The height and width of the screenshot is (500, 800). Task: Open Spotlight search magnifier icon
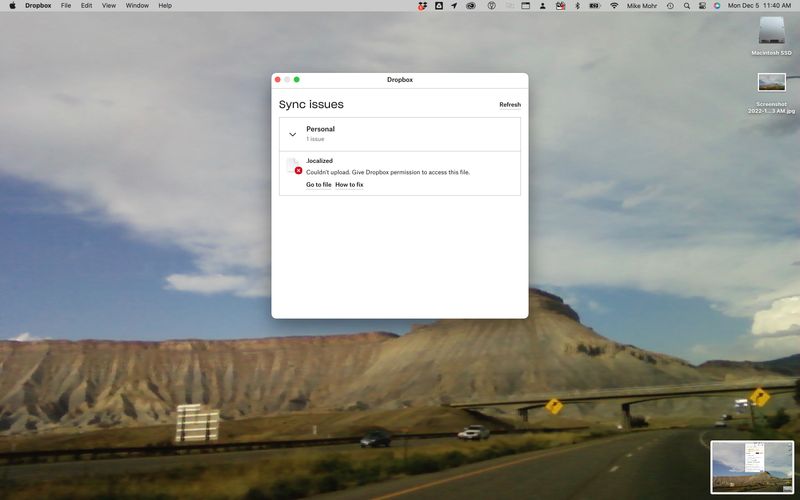(x=687, y=6)
